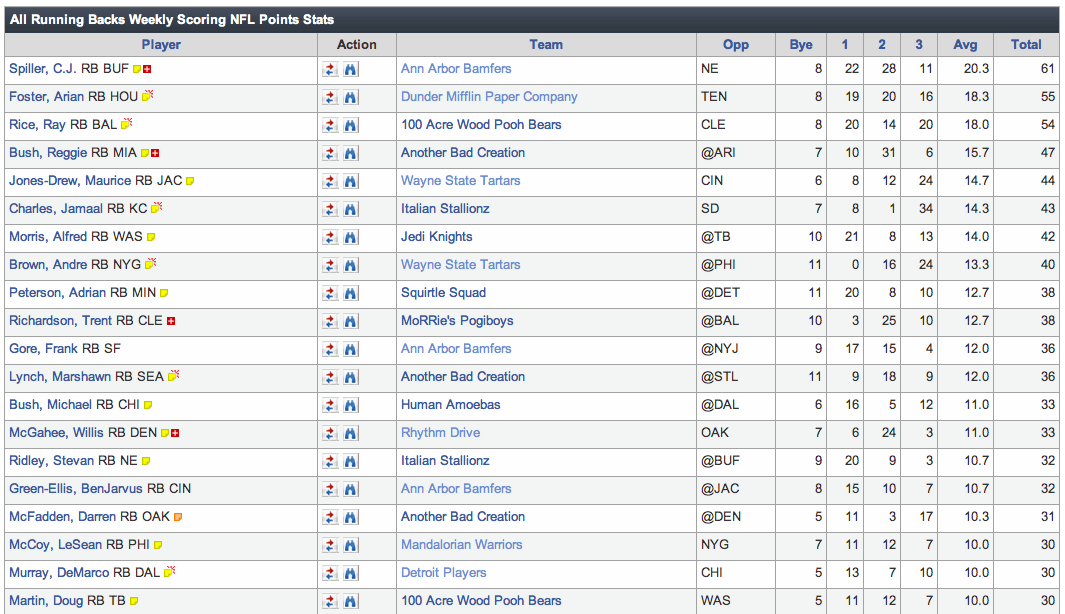The image size is (1065, 614).
Task: Sort by the Bye column header
Action: coord(801,44)
